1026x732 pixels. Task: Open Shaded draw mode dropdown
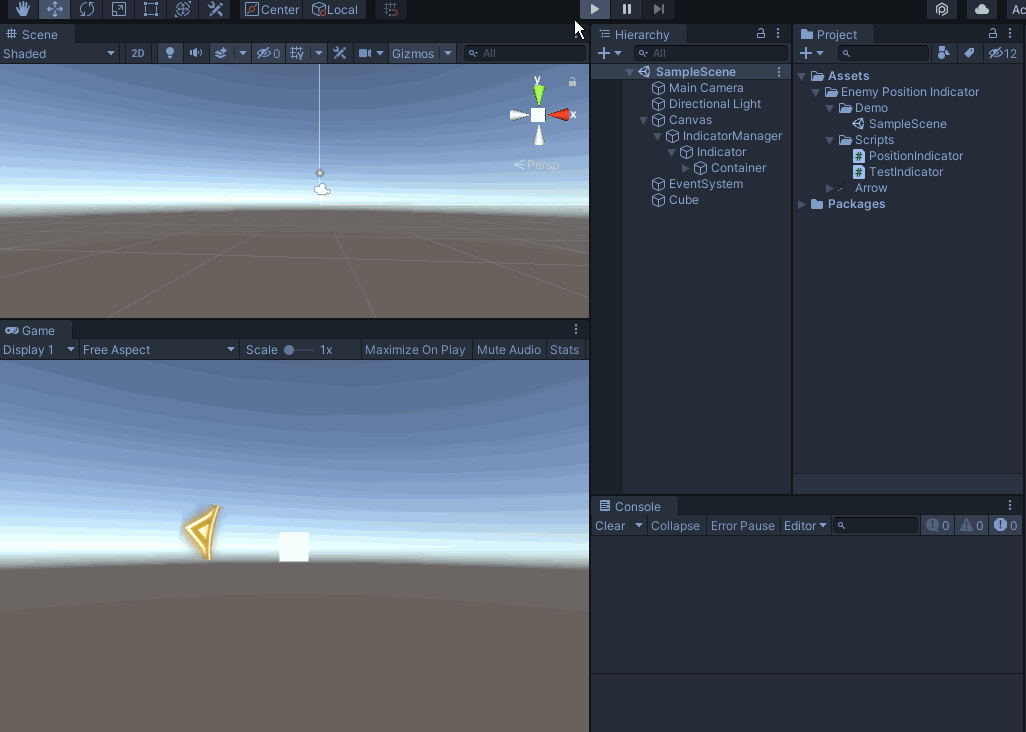click(59, 54)
